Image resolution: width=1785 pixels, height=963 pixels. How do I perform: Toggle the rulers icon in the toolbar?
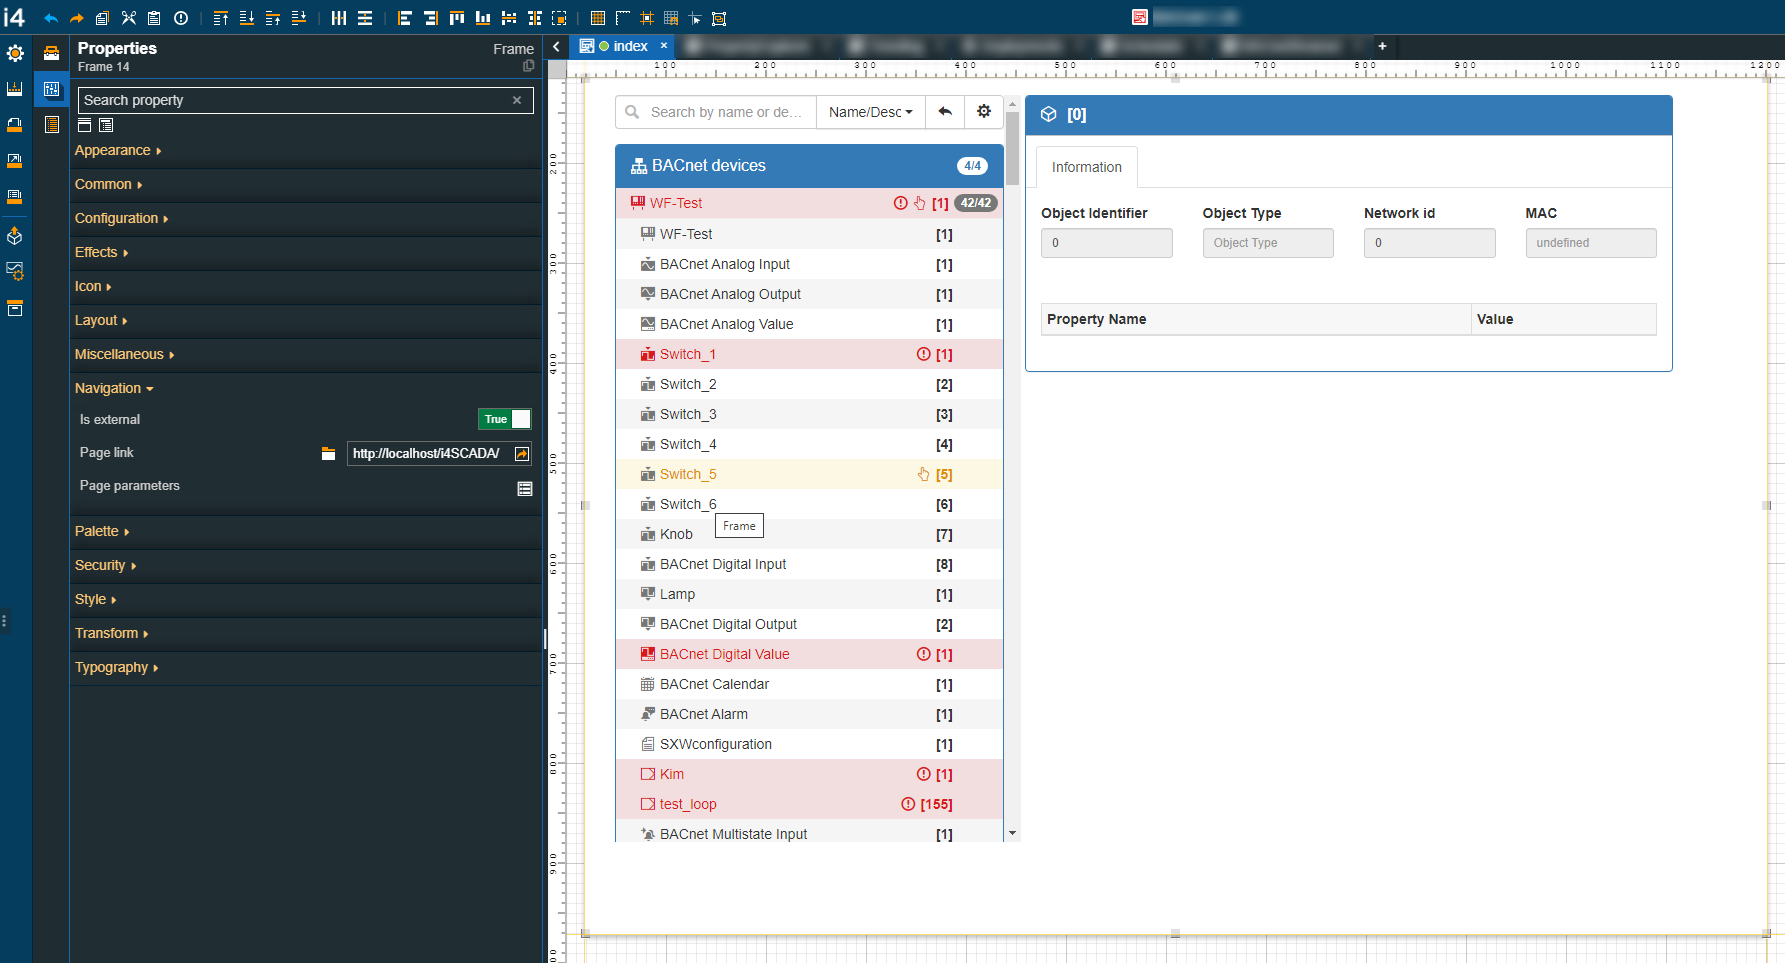pyautogui.click(x=623, y=18)
